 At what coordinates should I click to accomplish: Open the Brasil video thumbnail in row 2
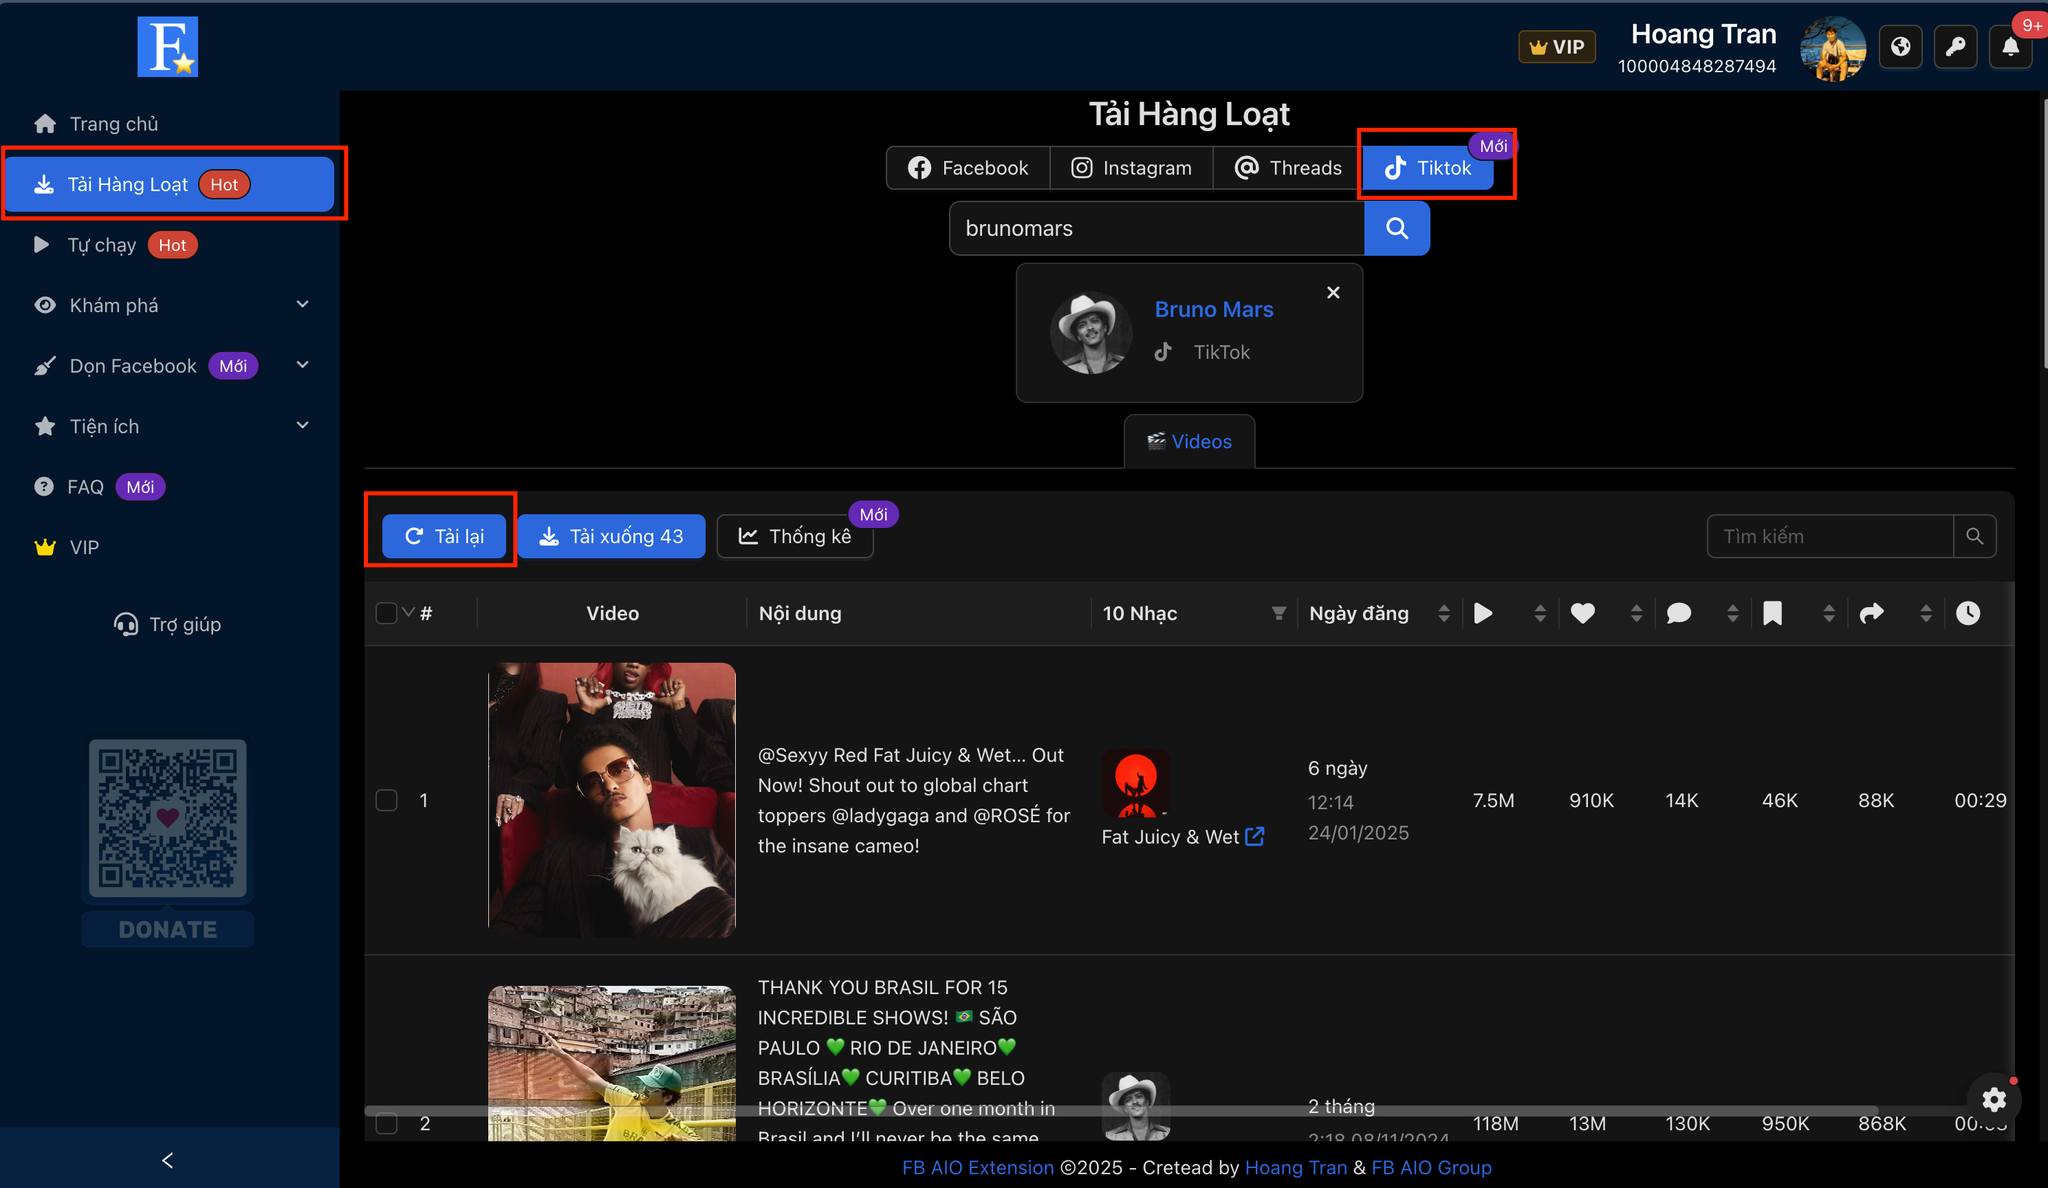612,1063
